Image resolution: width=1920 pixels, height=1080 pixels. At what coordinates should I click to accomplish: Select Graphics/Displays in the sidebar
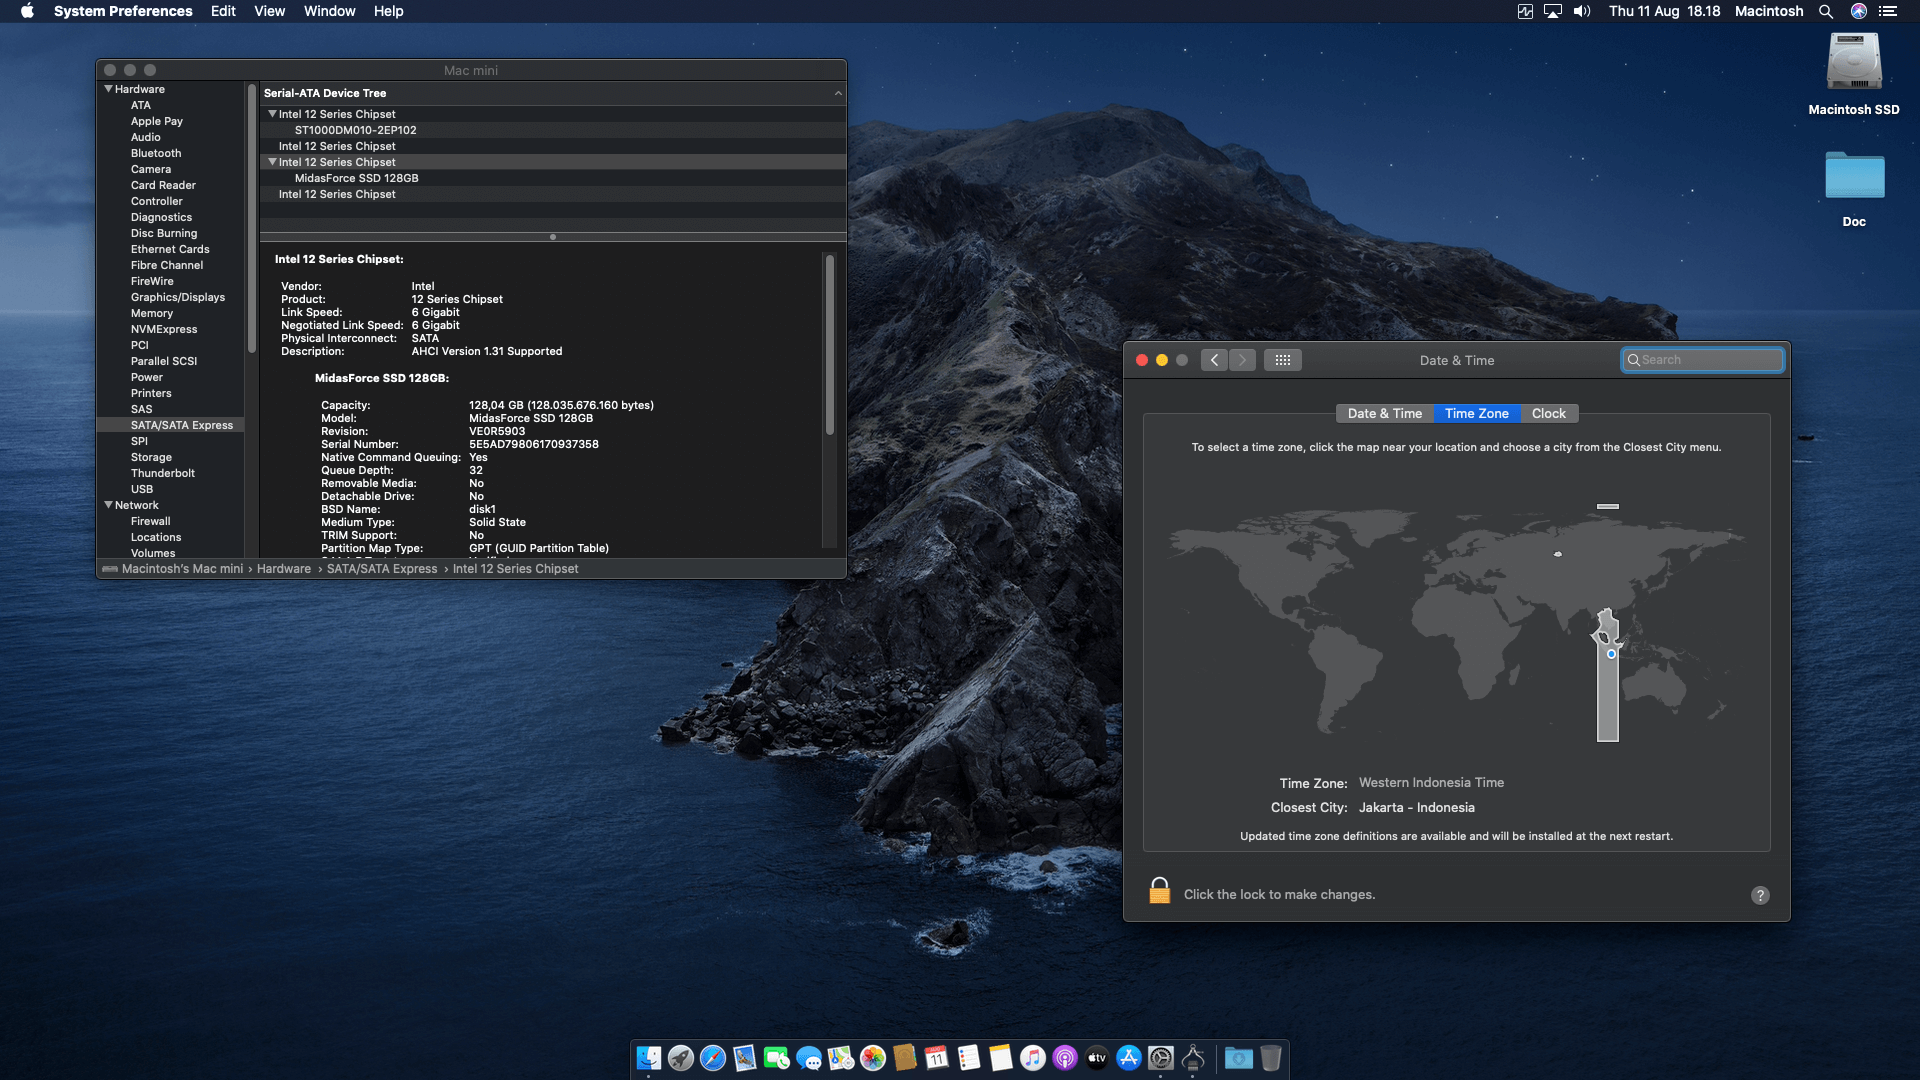coord(178,297)
